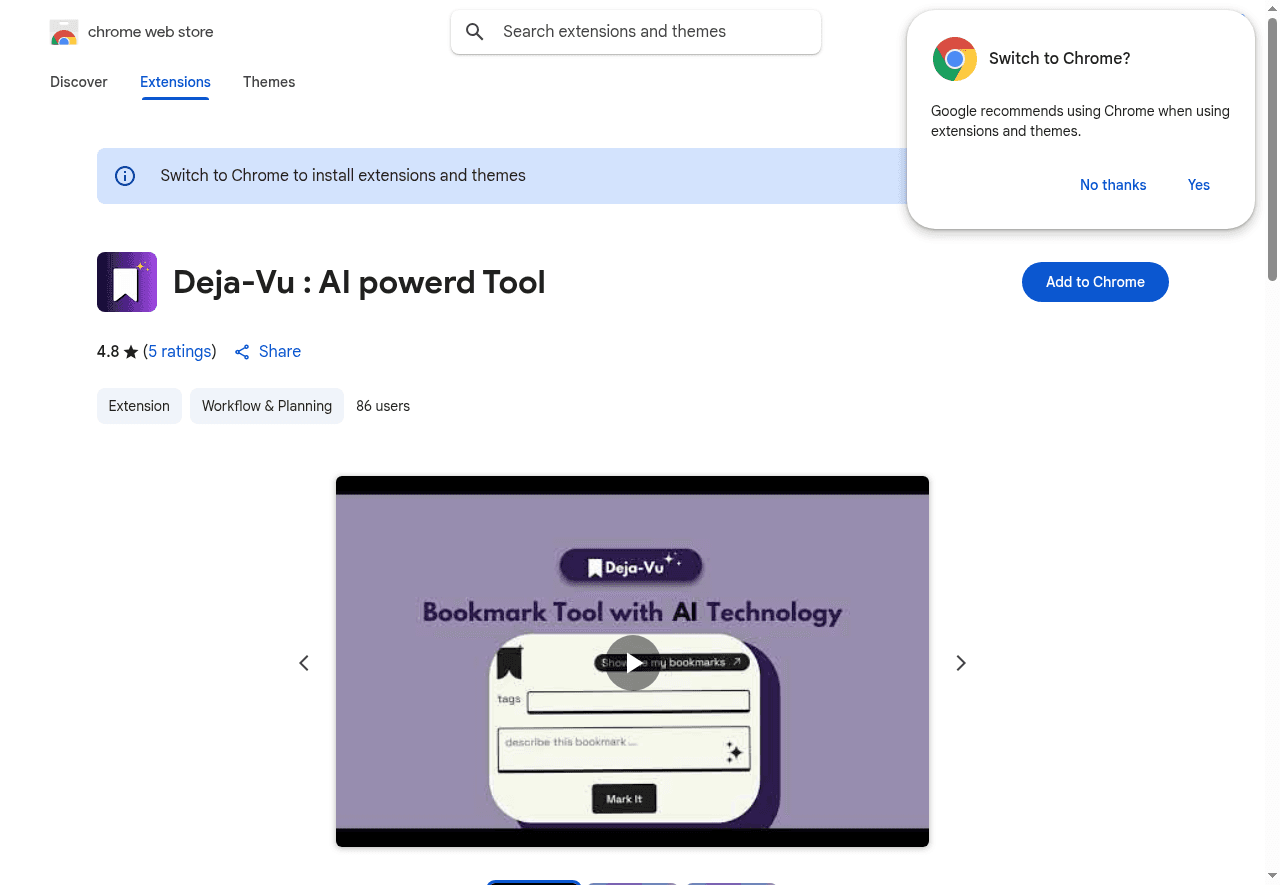1280x885 pixels.
Task: Click the Workflow & Planning category chip
Action: coord(267,406)
